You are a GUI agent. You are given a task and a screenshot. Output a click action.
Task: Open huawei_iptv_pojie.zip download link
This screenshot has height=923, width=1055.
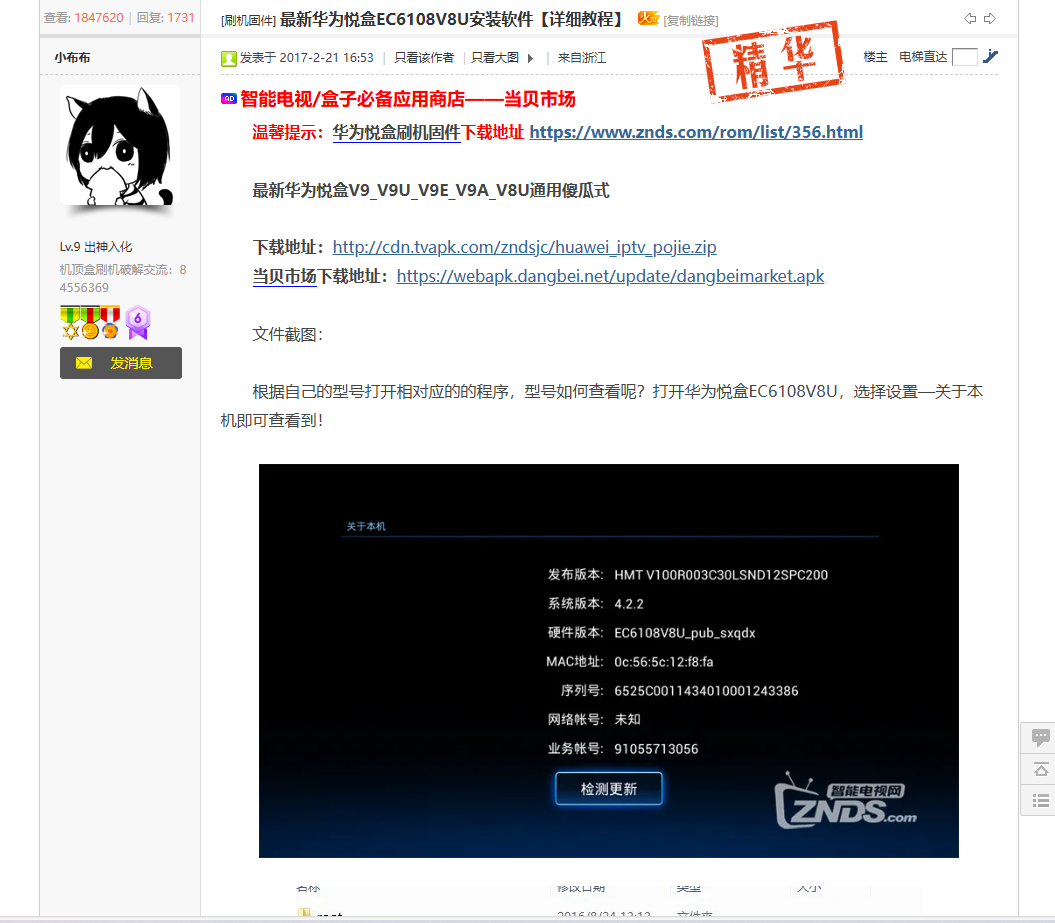[x=524, y=247]
